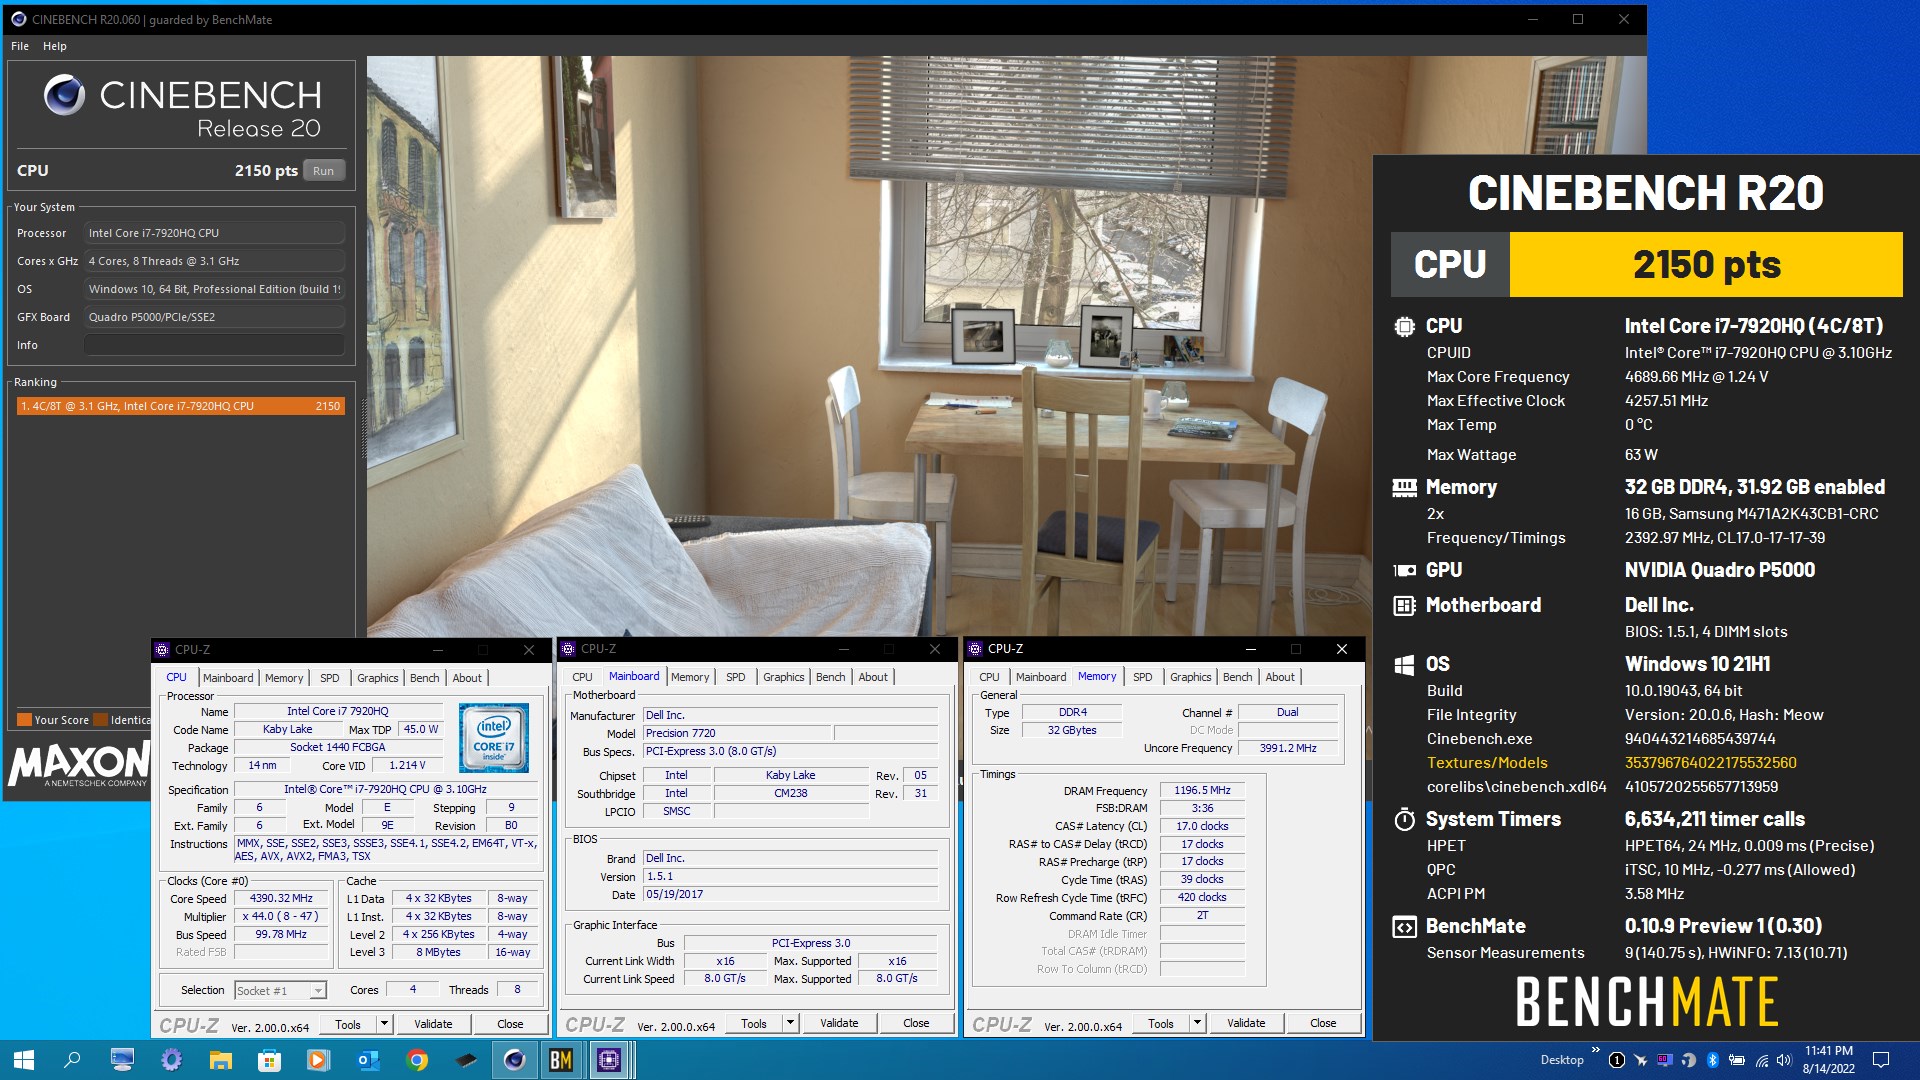Open the volume speaker tray icon
The image size is (1920, 1080).
1785,1060
